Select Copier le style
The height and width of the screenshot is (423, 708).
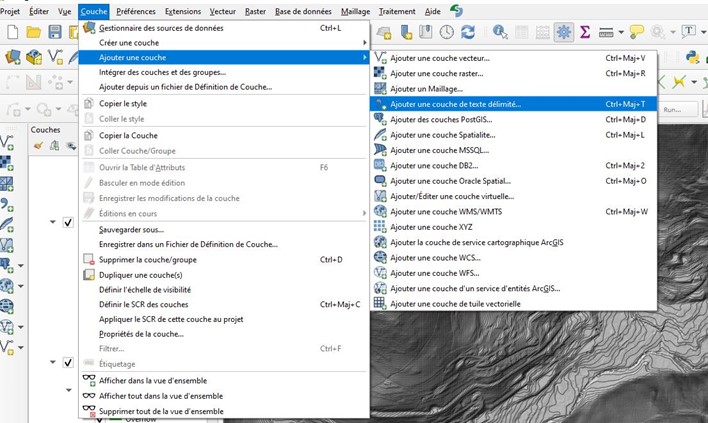click(x=224, y=104)
